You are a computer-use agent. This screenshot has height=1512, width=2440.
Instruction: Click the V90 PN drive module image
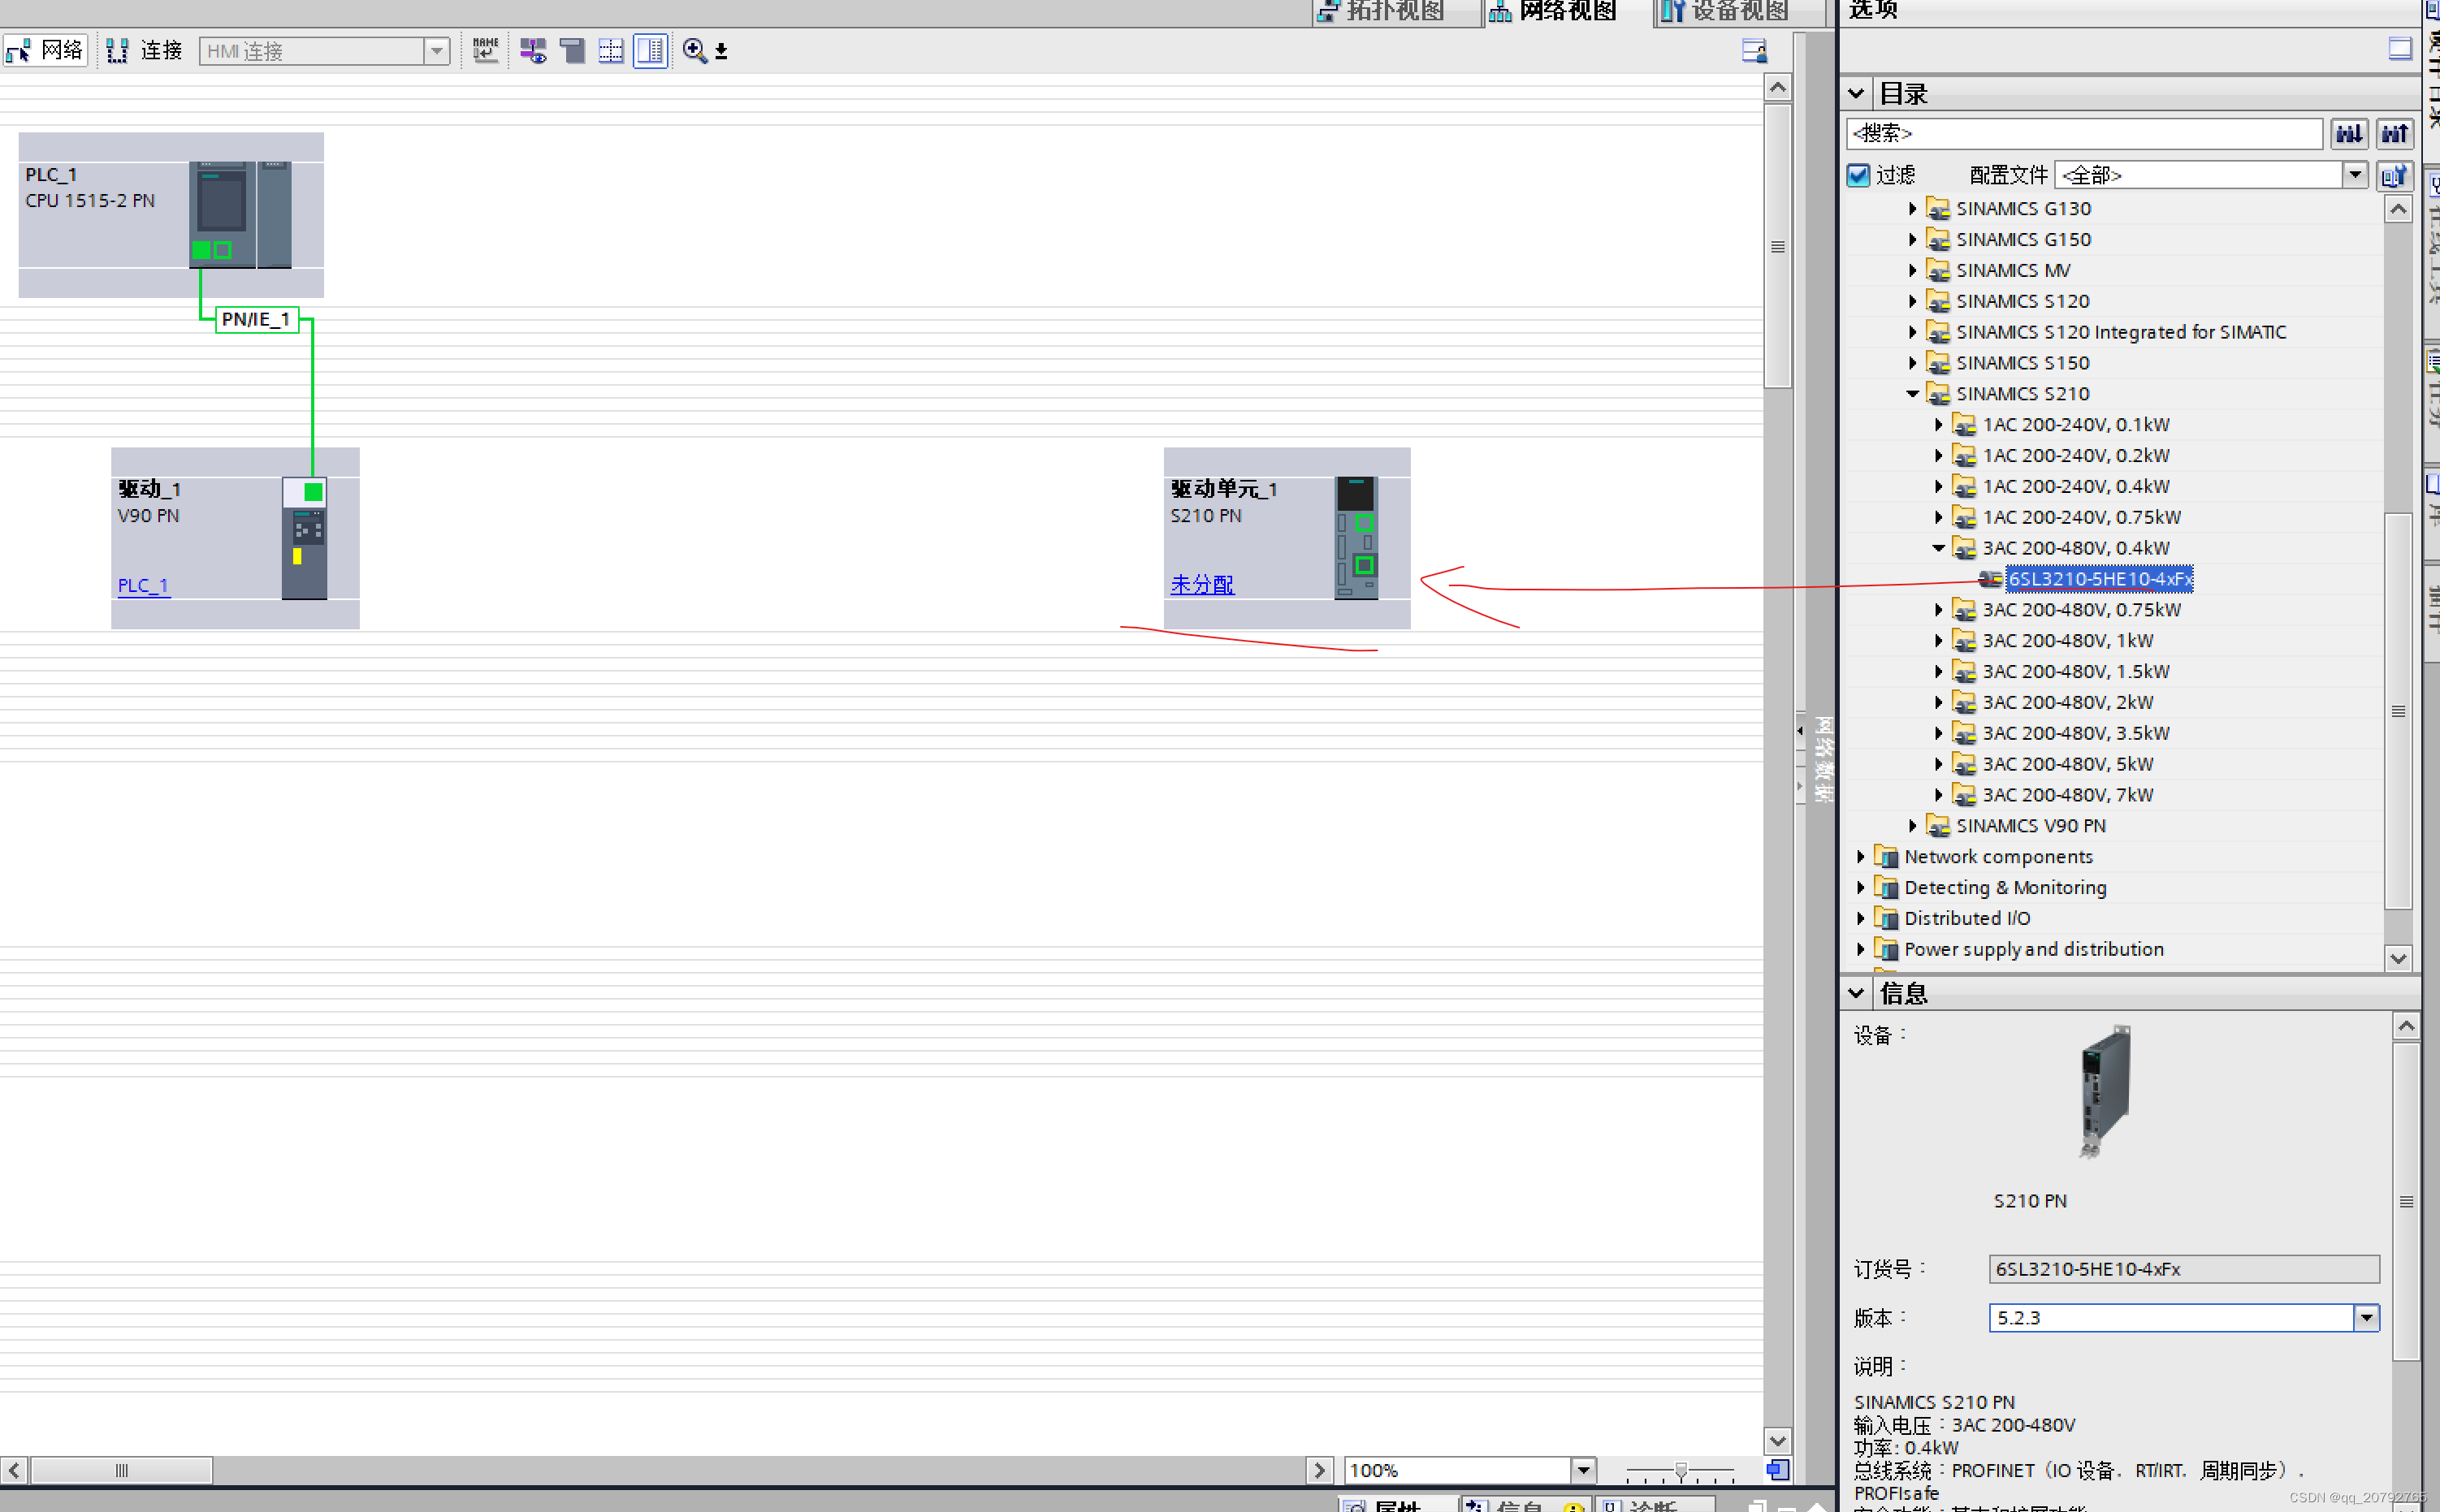pos(304,538)
